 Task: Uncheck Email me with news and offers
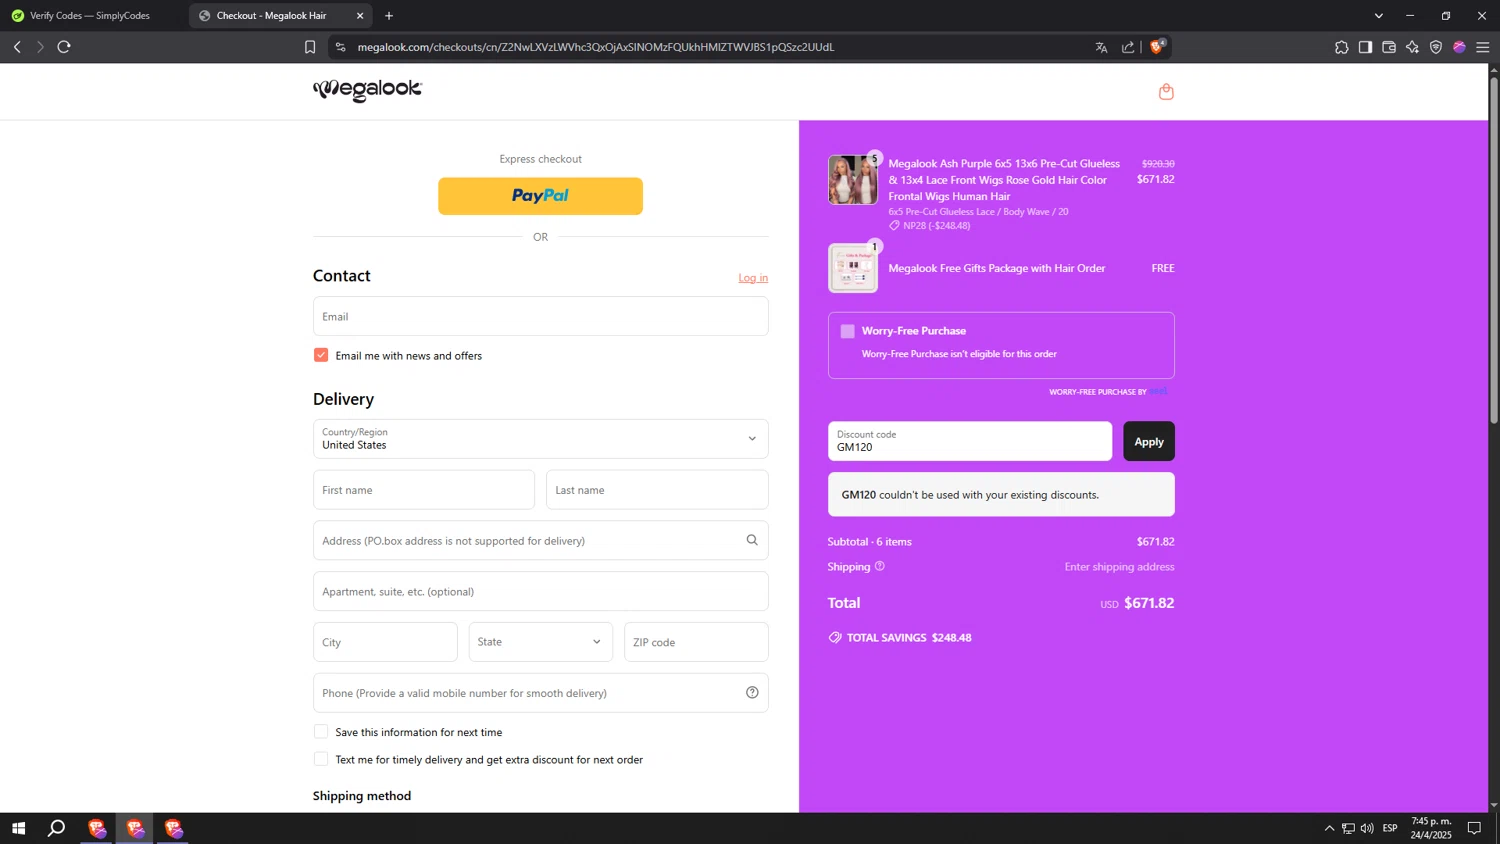point(321,355)
